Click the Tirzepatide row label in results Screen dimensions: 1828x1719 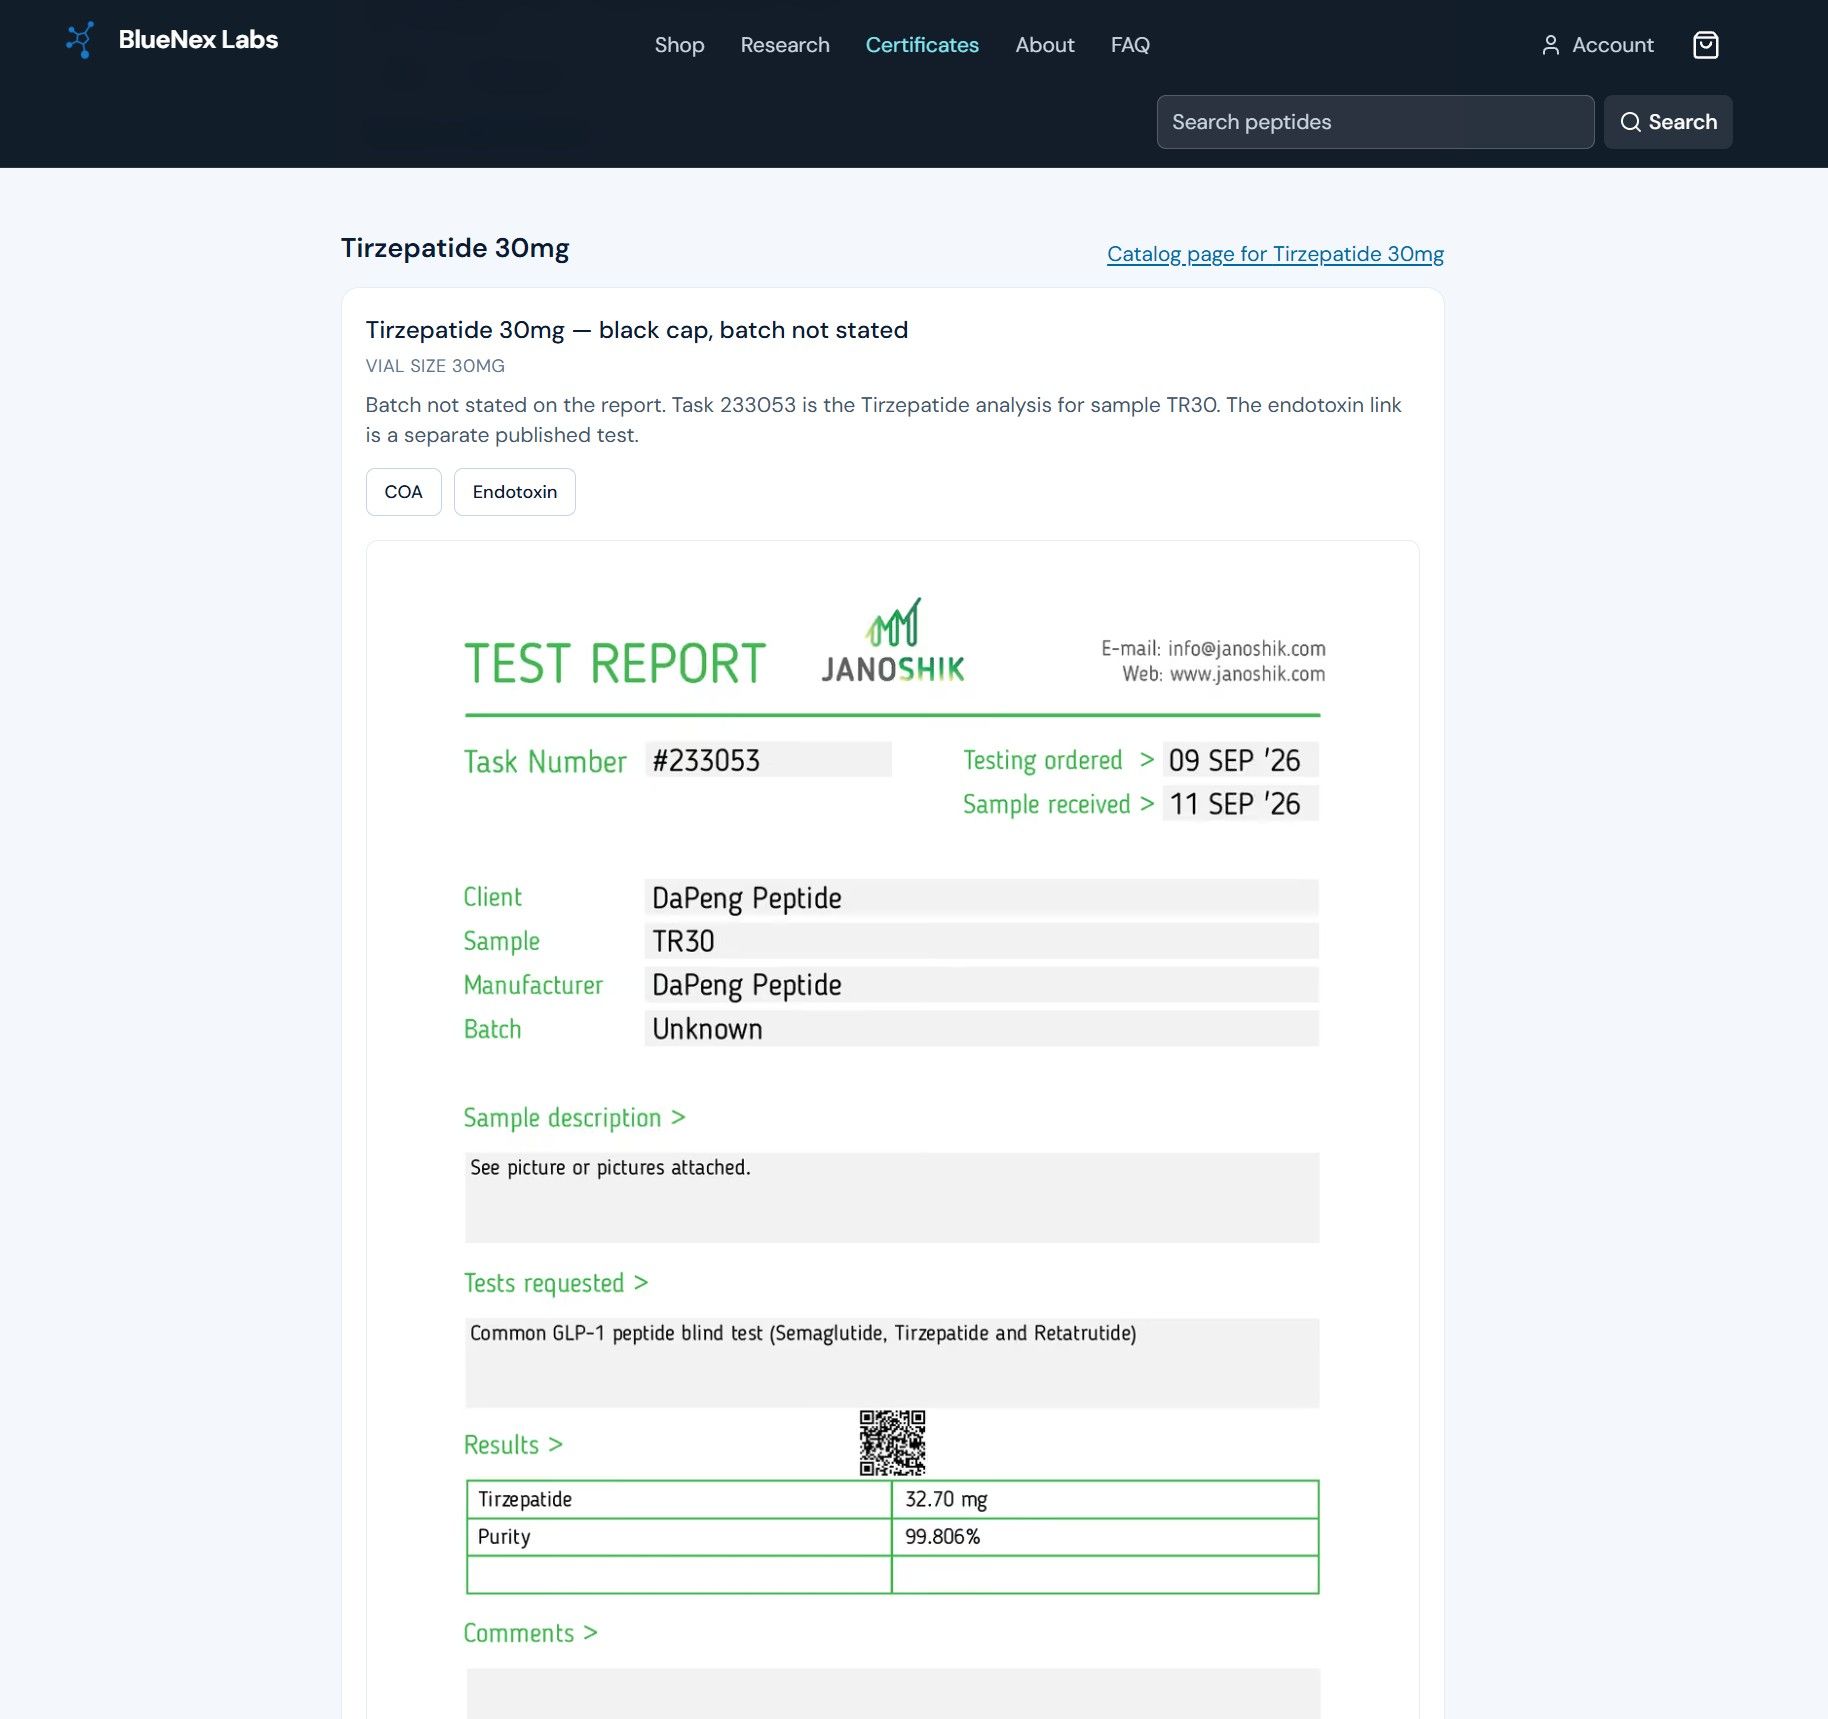[524, 1499]
